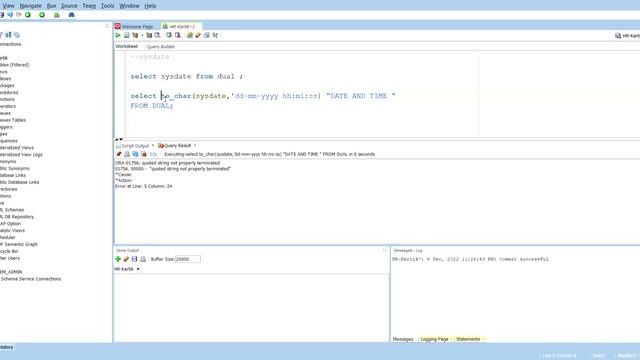This screenshot has height=360, width=640.
Task: Click the first green navigate circle icon
Action: click(x=28, y=15)
